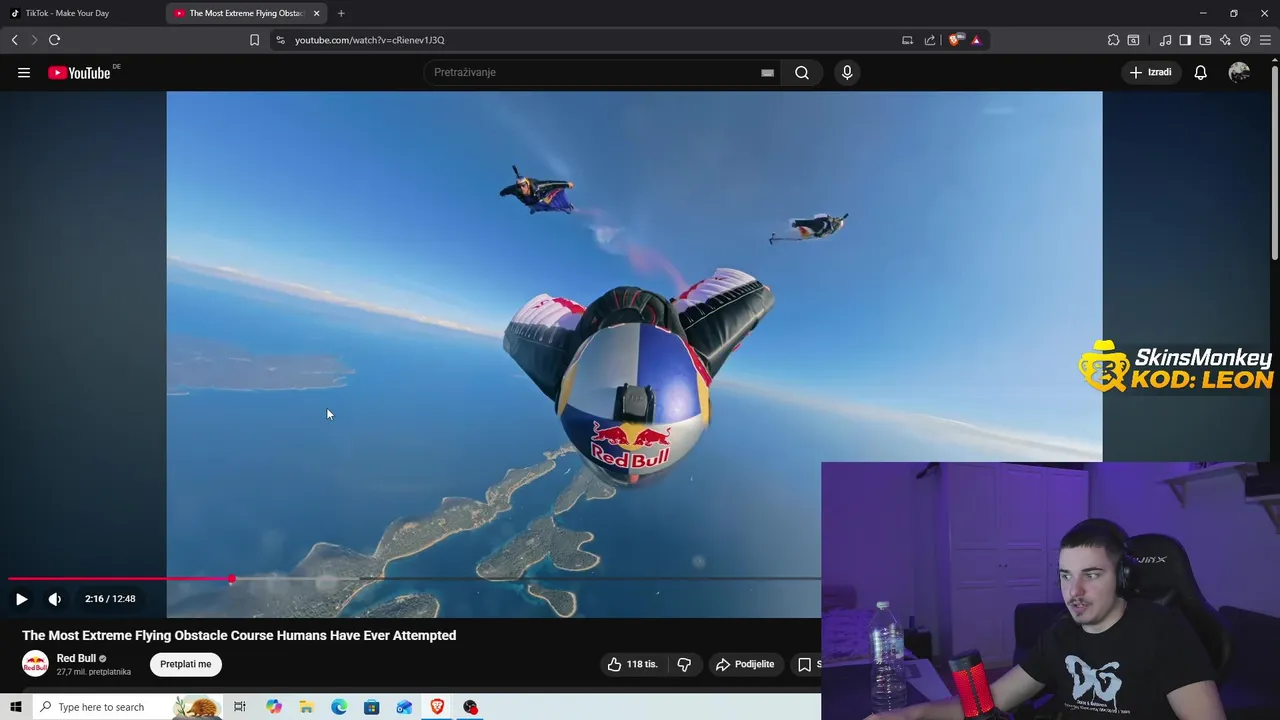Open Brave Wallet icon
1280x720 pixels.
pos(1205,40)
